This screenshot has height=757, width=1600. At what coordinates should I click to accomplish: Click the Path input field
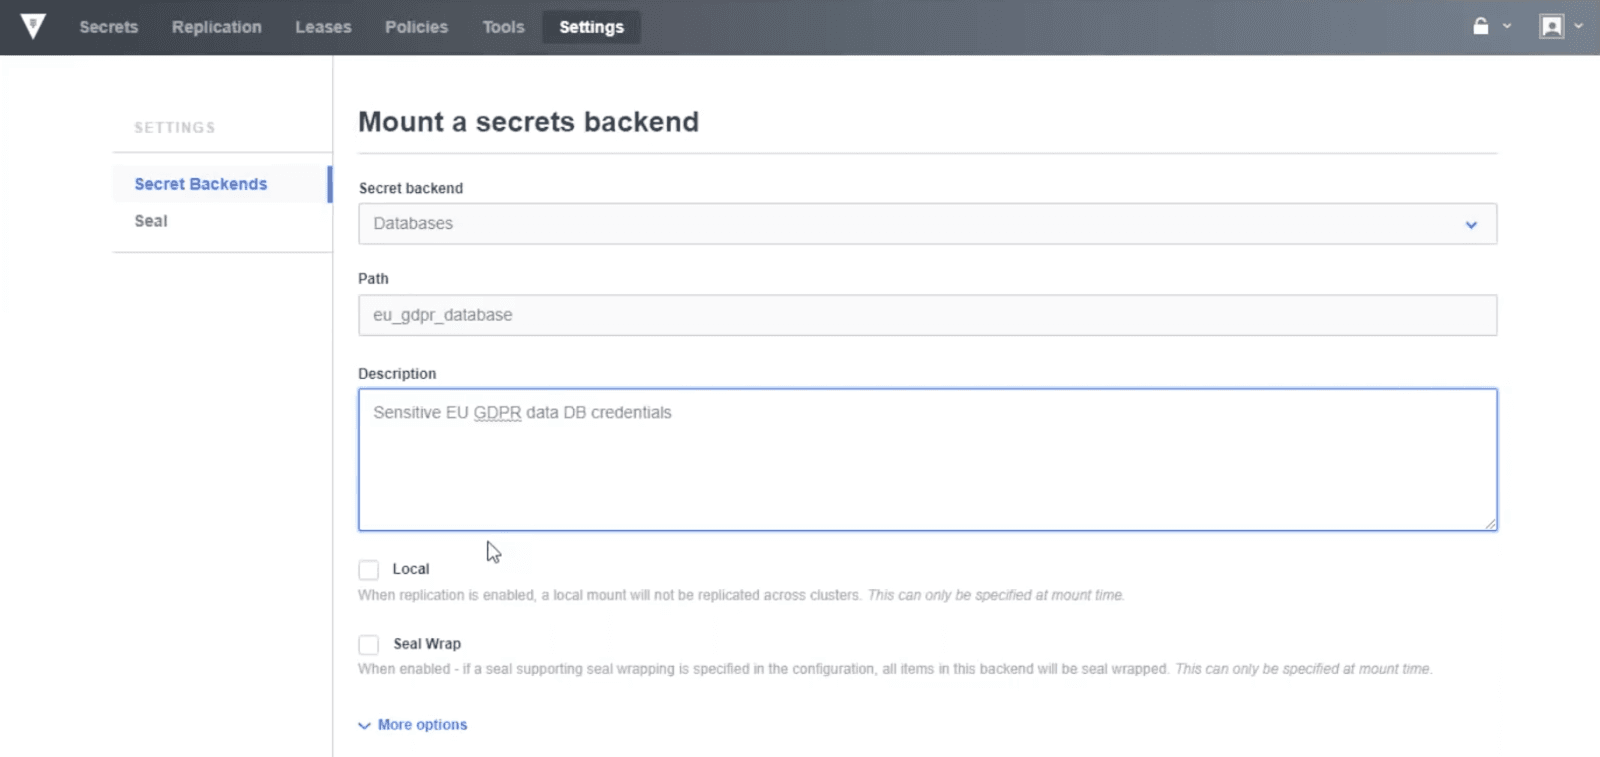coord(927,315)
